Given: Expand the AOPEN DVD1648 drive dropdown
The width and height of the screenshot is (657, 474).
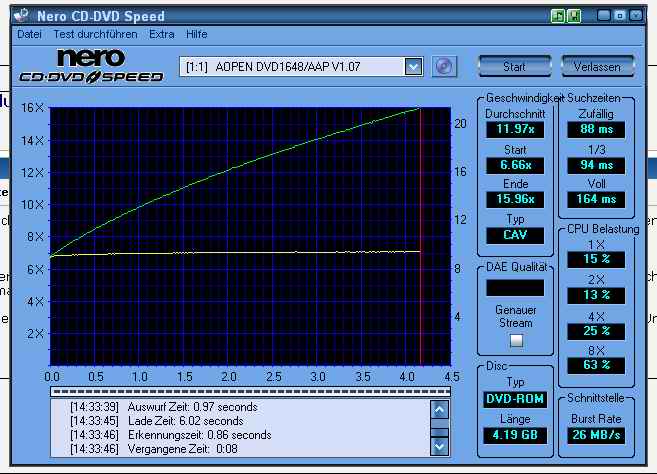Looking at the screenshot, I should click(x=413, y=67).
